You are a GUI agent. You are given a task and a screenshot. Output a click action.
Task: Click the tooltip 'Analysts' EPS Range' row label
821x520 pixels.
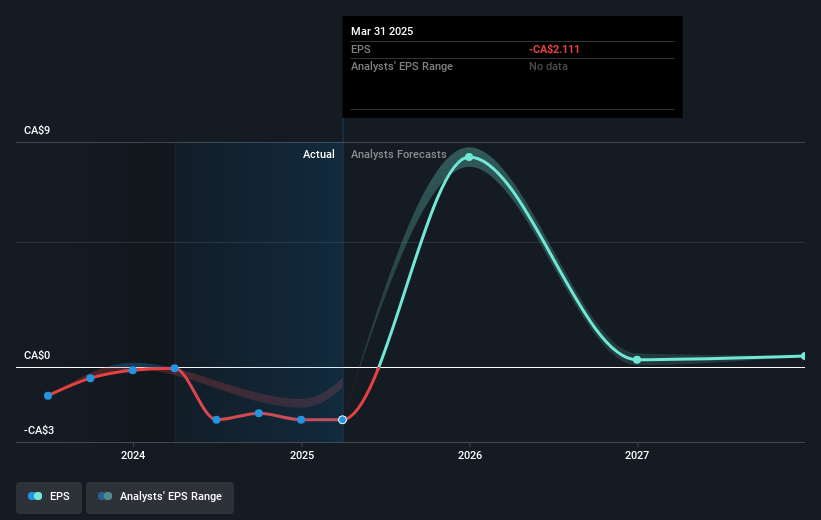(402, 67)
